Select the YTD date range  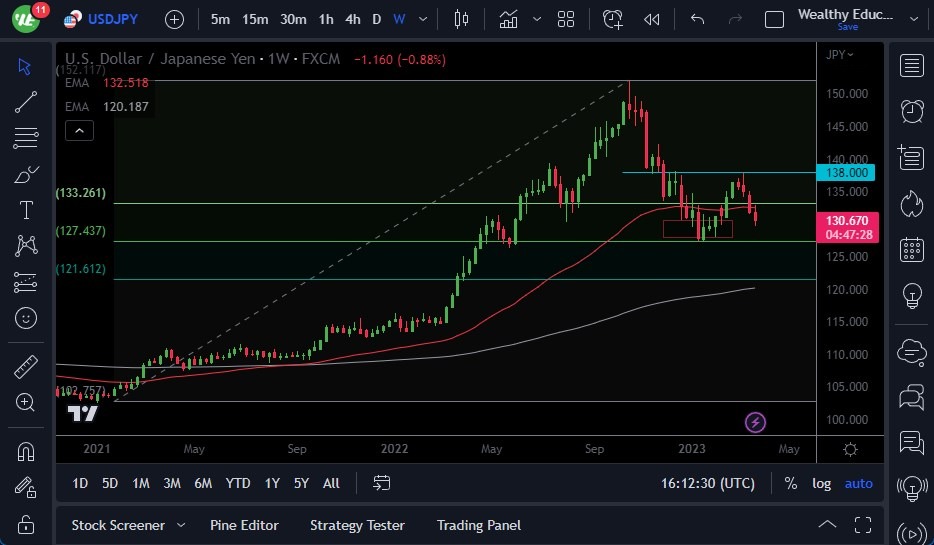[x=237, y=483]
